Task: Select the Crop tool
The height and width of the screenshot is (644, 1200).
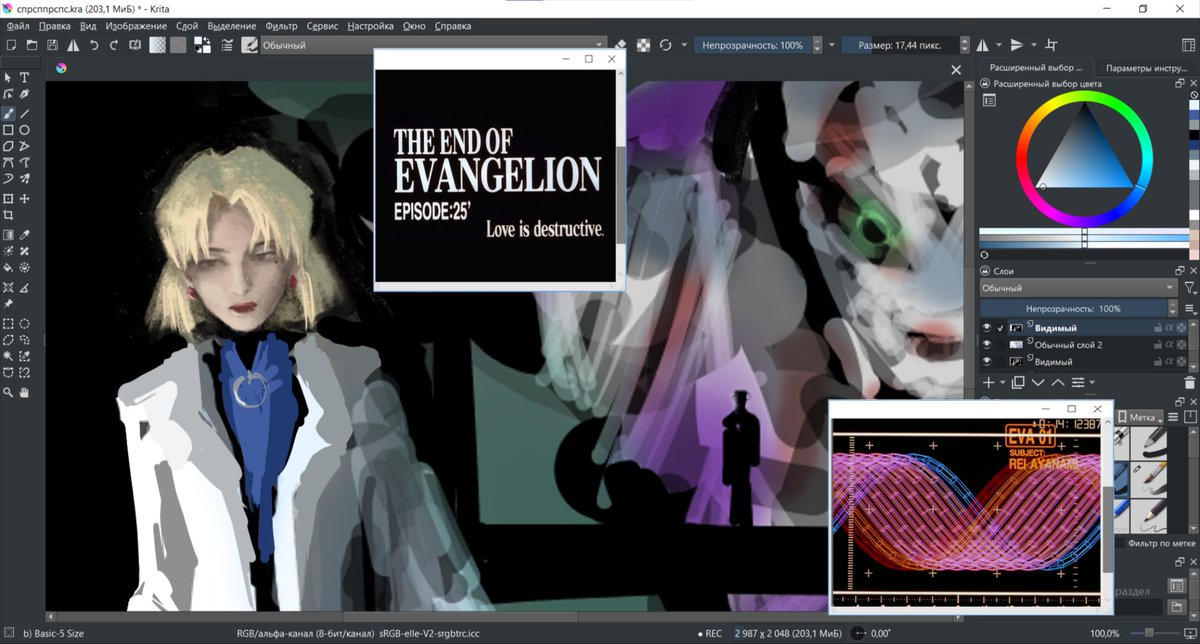Action: click(x=8, y=215)
